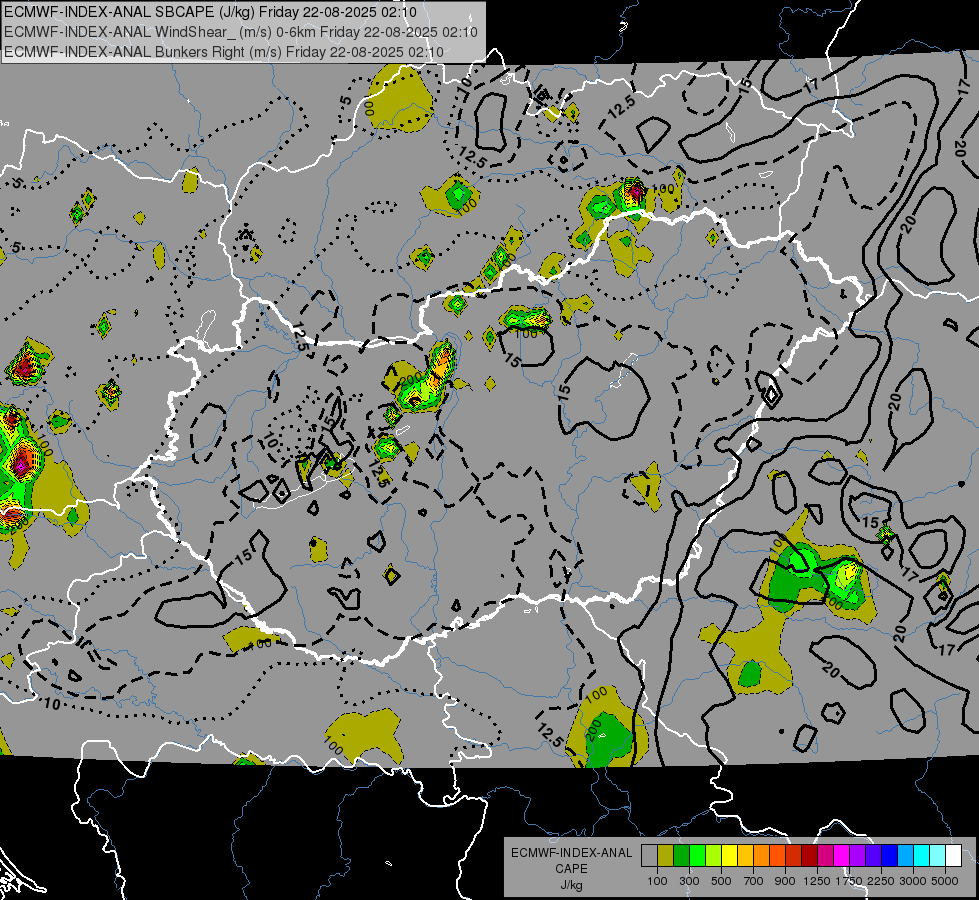This screenshot has width=979, height=900.
Task: Select the pale cyan legend swatch
Action: coord(938,856)
